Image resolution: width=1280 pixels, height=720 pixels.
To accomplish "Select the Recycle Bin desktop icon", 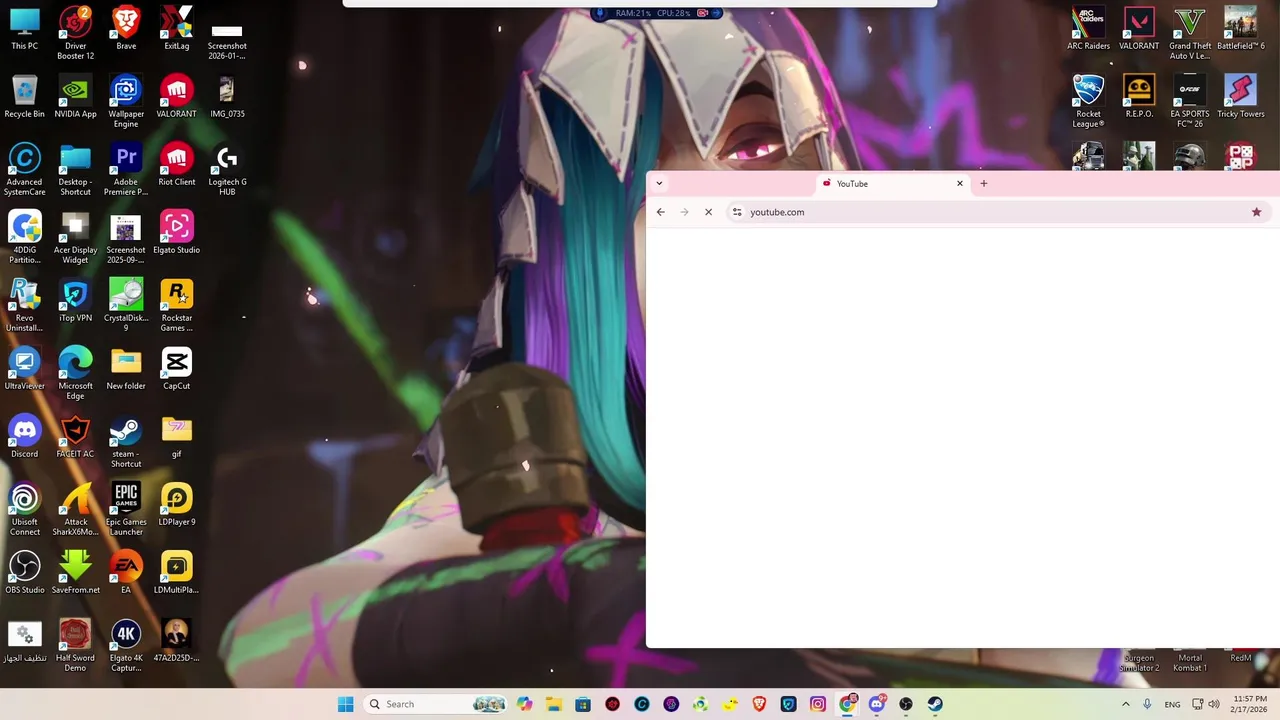I will click(x=24, y=96).
